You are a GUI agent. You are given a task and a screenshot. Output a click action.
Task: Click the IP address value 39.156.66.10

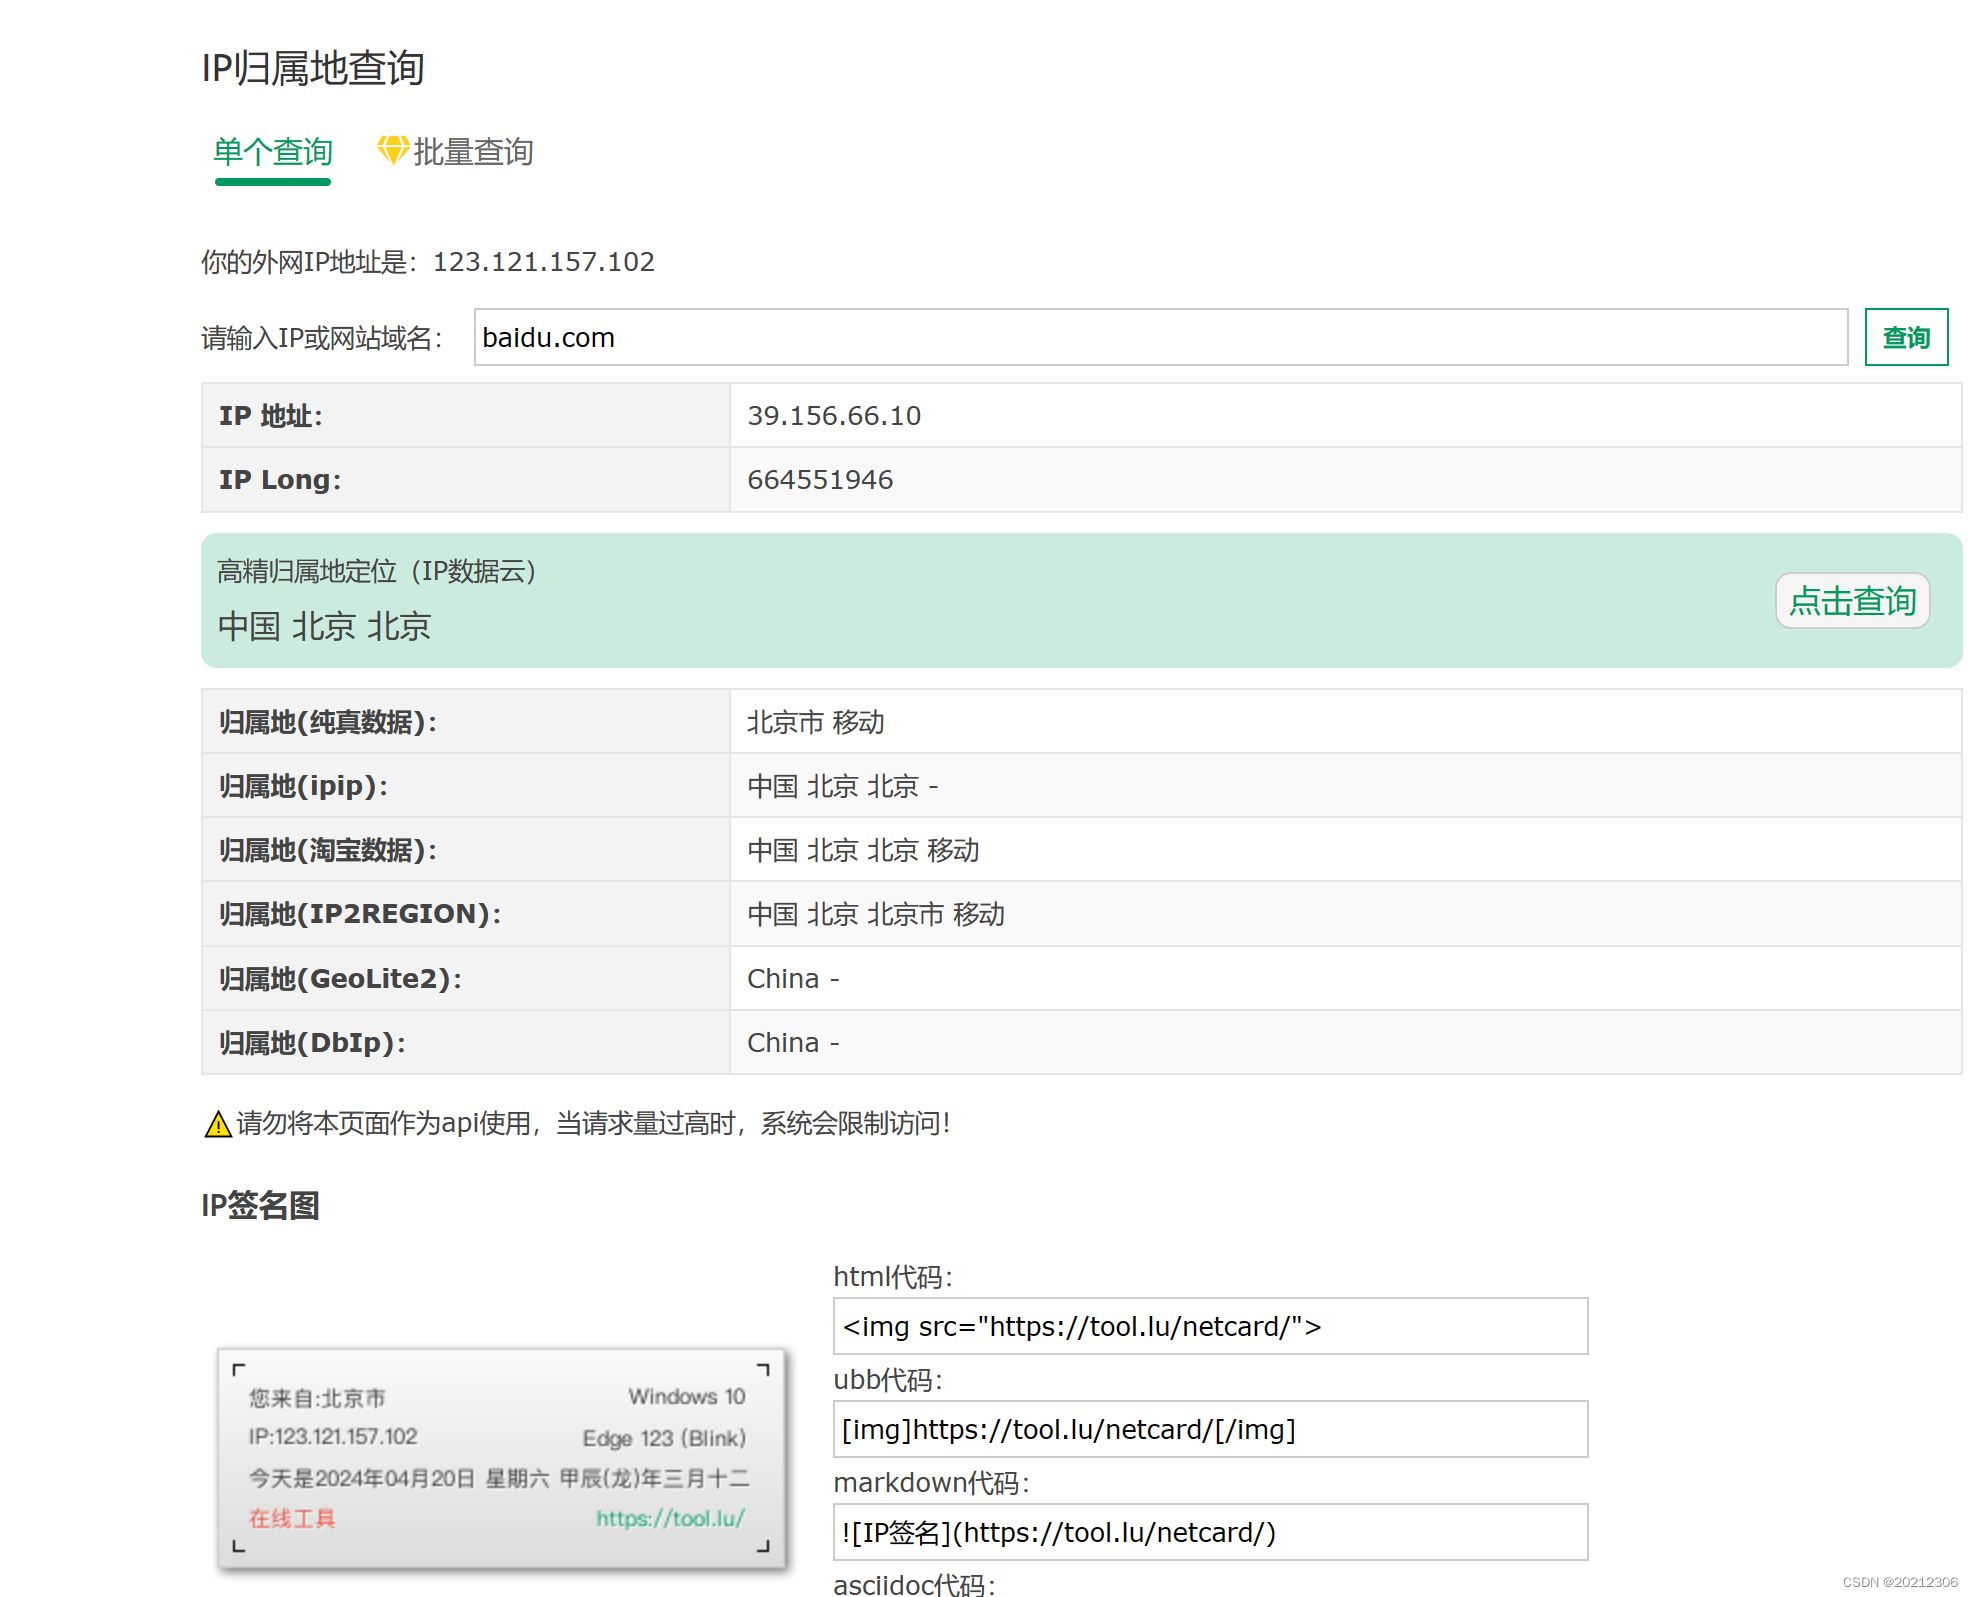tap(833, 416)
